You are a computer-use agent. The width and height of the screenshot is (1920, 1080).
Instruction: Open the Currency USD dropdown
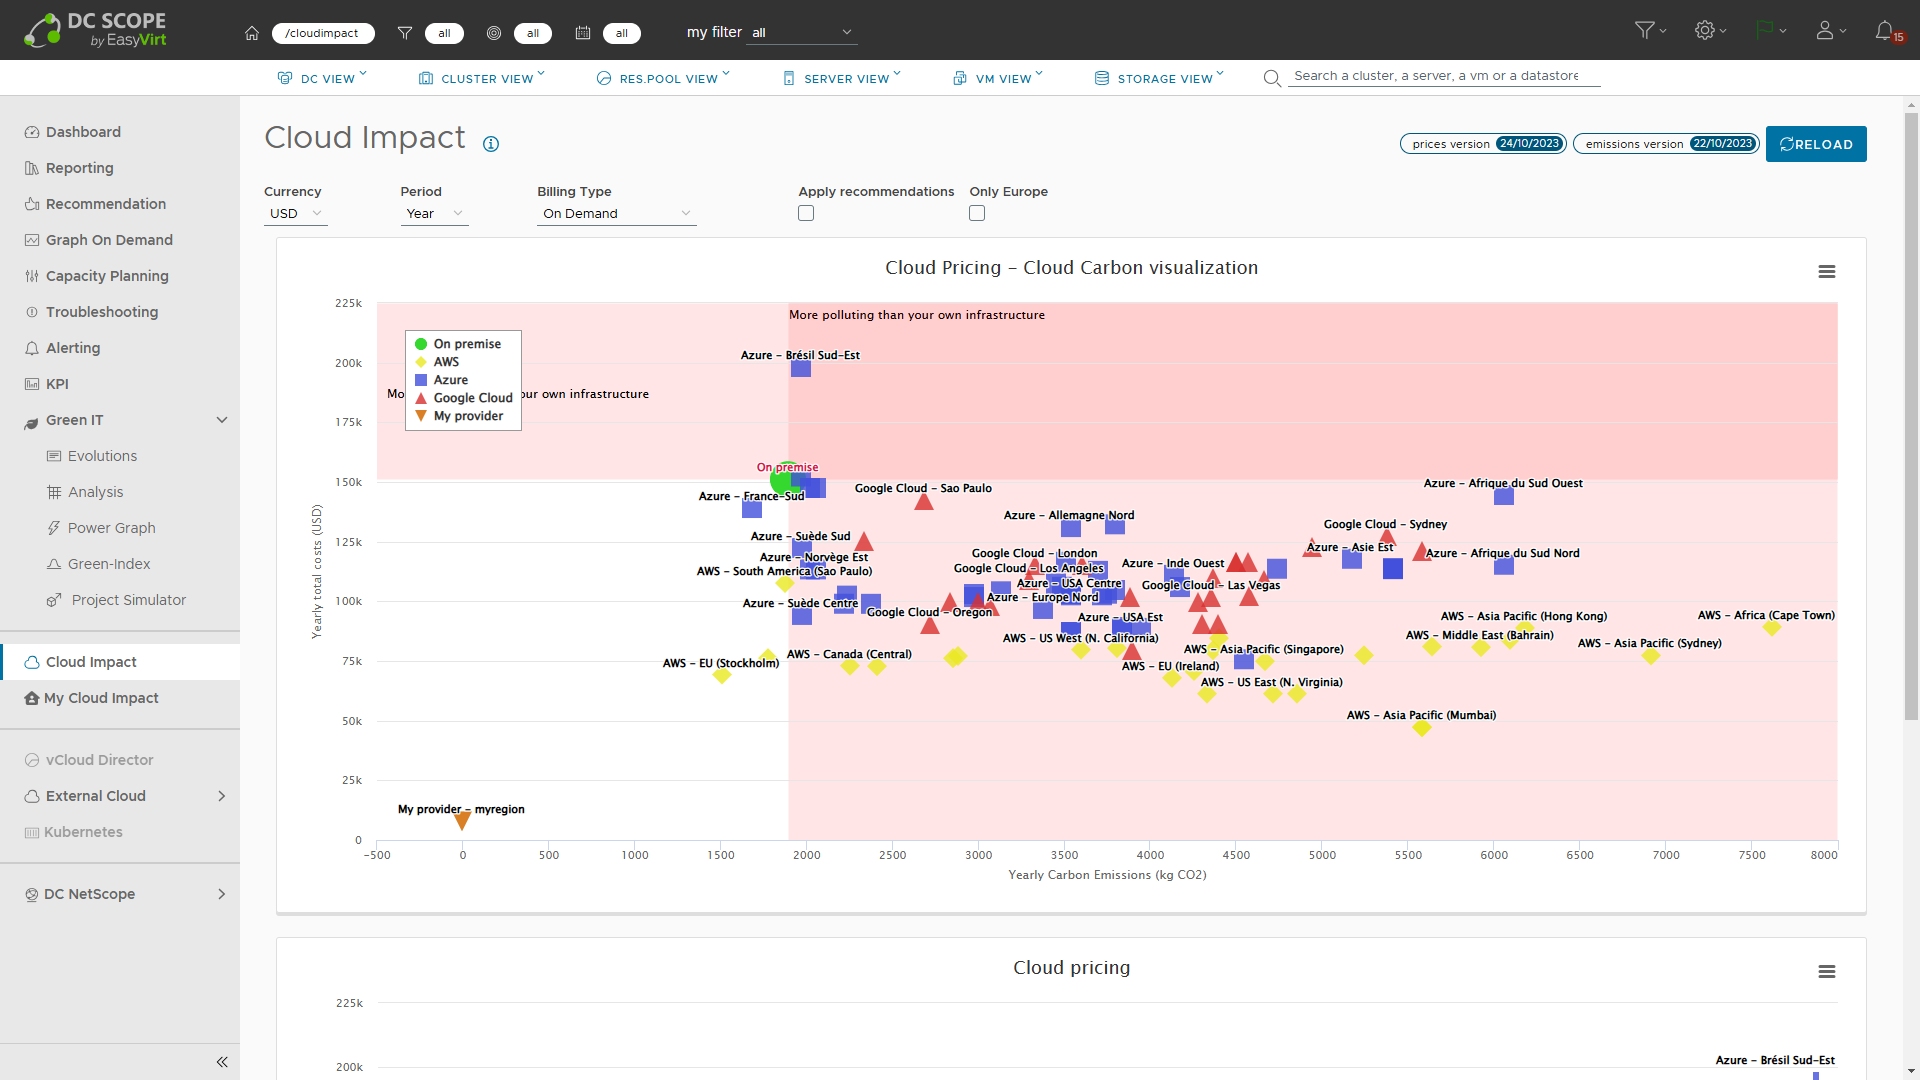point(296,214)
